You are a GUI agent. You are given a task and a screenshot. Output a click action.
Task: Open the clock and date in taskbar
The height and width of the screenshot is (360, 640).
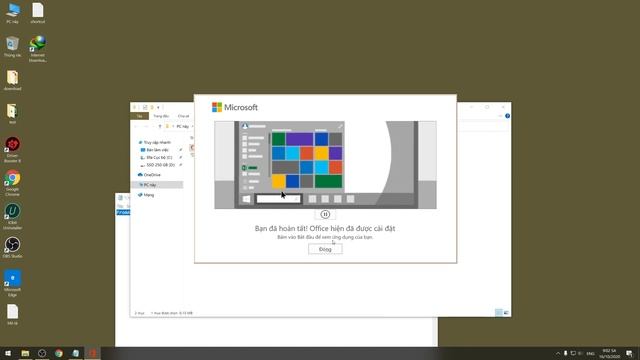(x=609, y=353)
